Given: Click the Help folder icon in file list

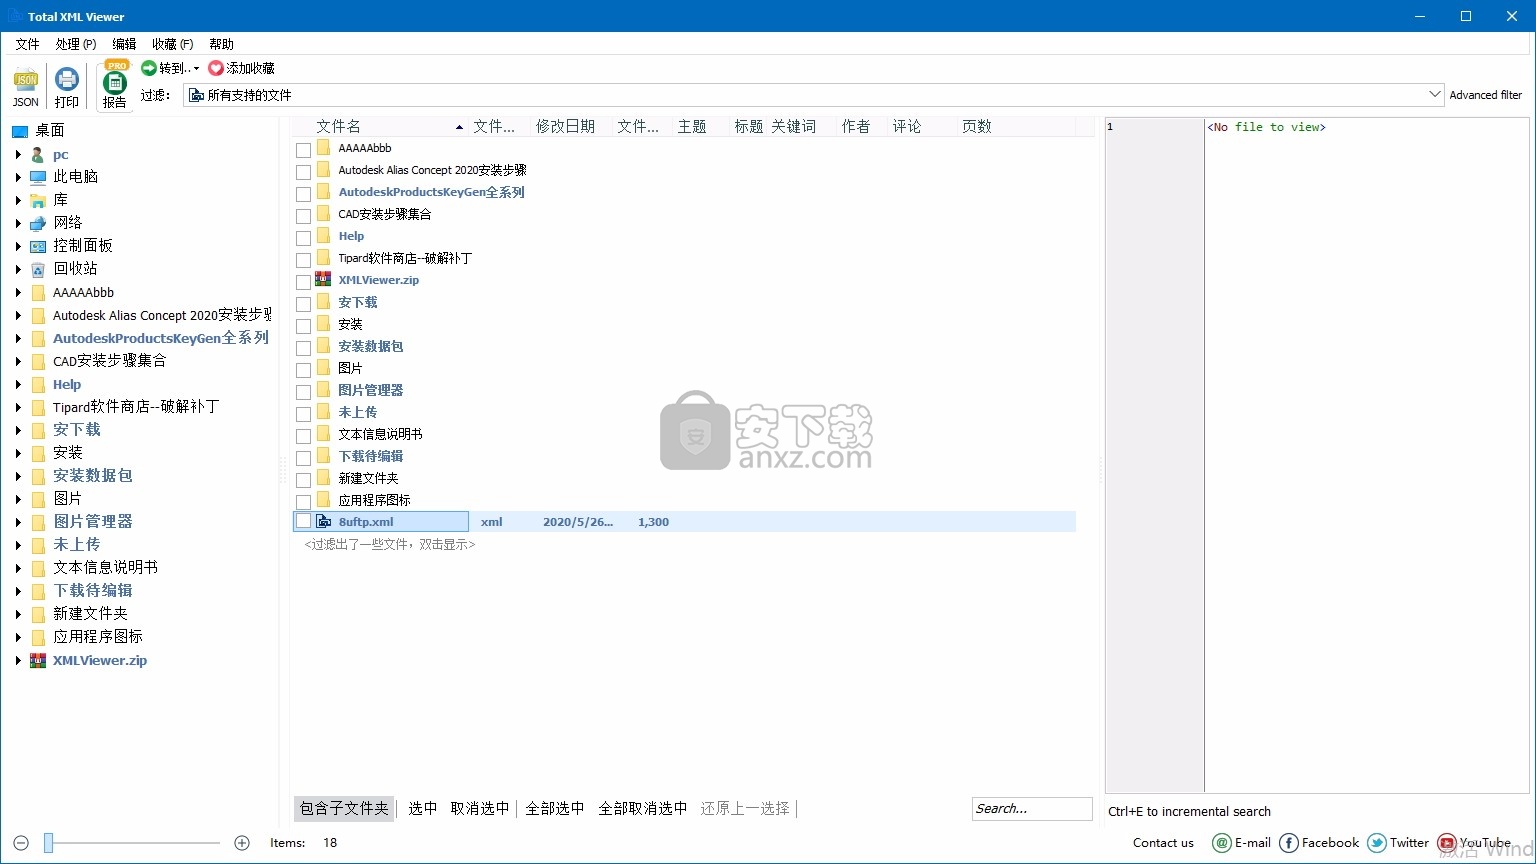Looking at the screenshot, I should pyautogui.click(x=323, y=235).
